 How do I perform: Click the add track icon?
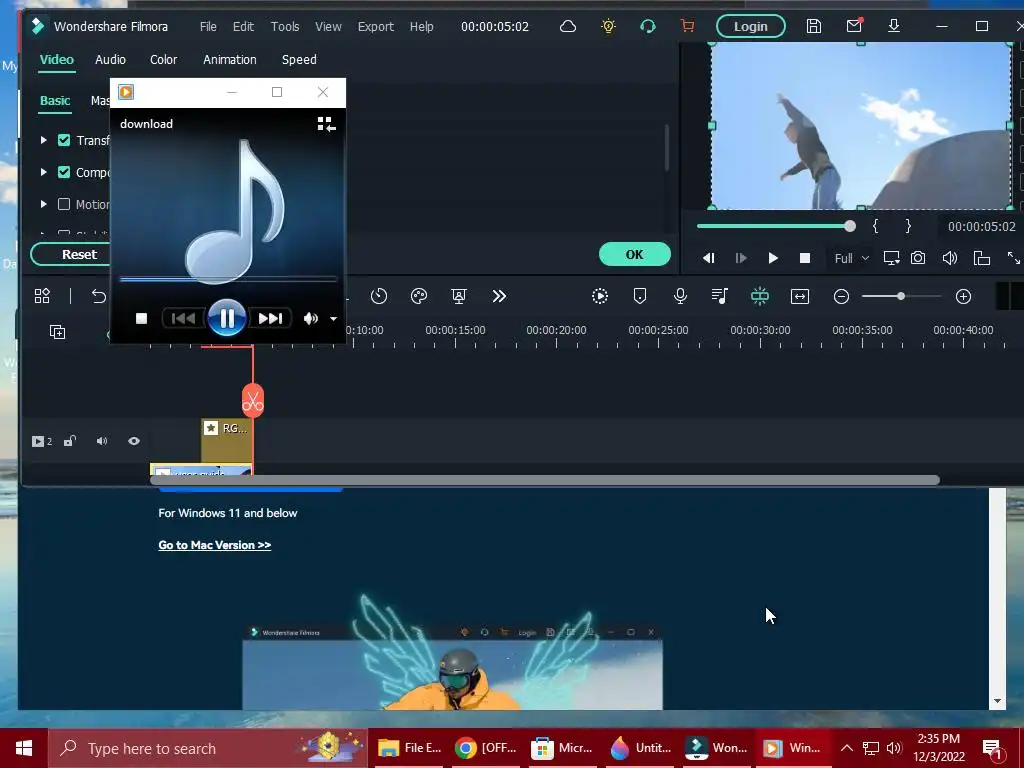coord(57,332)
